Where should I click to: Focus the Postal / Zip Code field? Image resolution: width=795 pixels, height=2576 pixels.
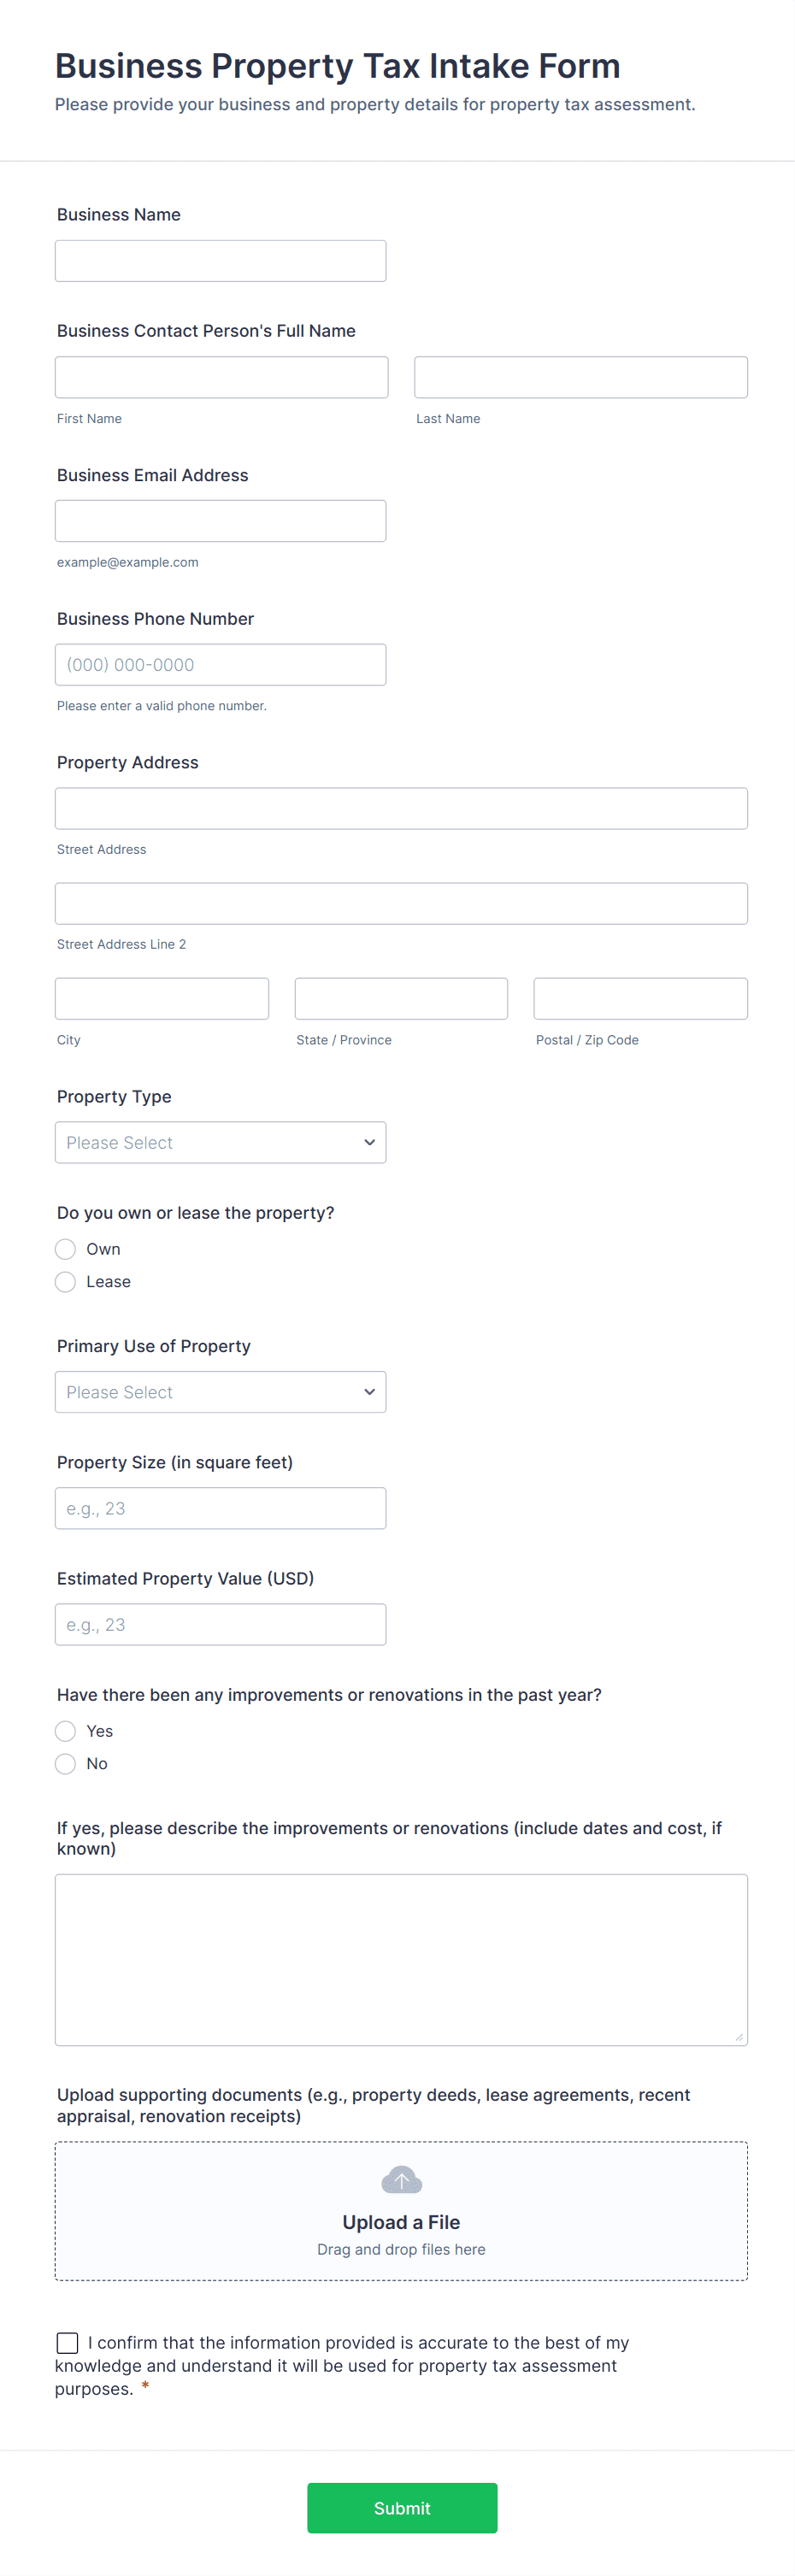pos(640,999)
